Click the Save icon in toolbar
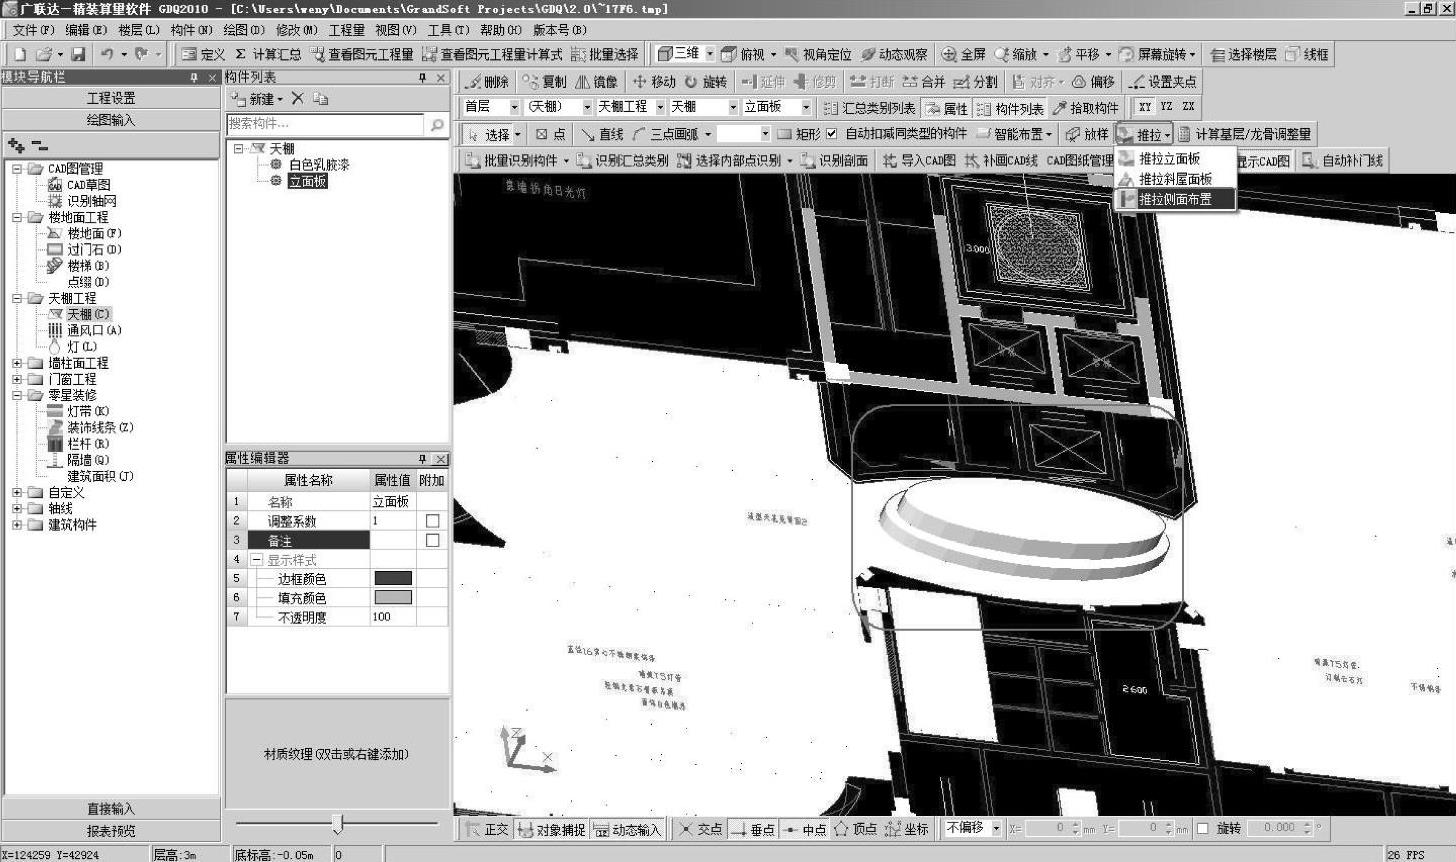Screen dimensions: 1456x862 [x=78, y=54]
